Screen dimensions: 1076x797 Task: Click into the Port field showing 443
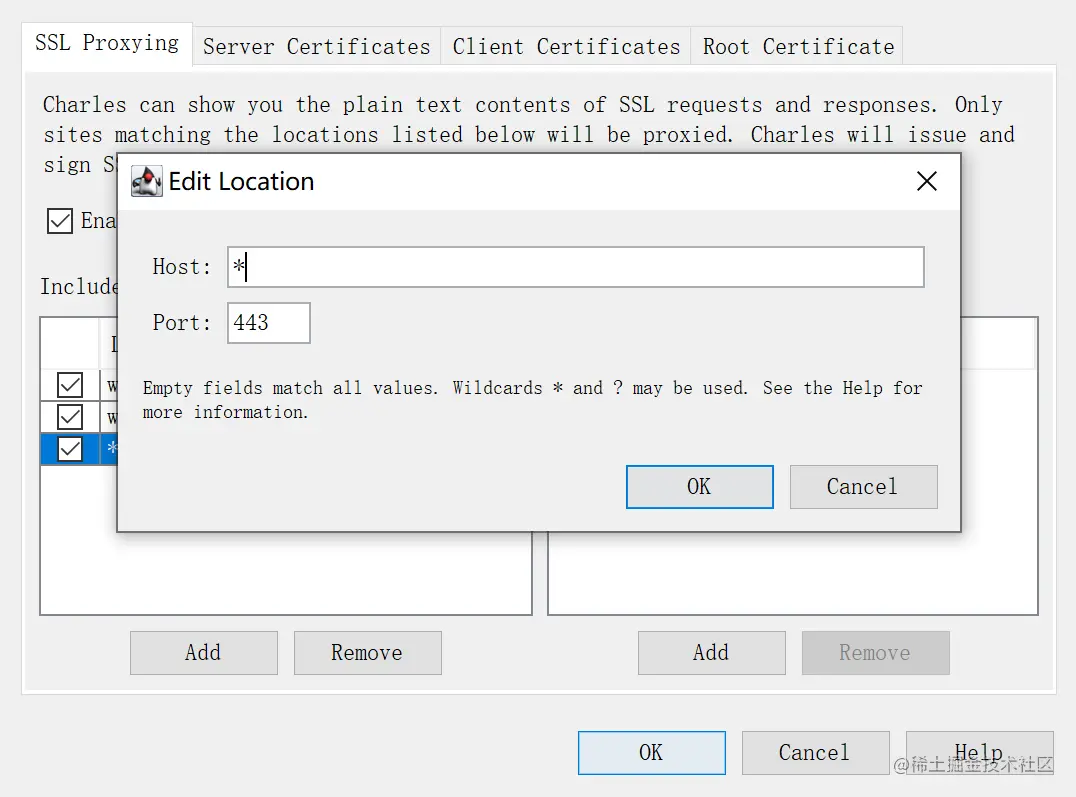tap(268, 323)
